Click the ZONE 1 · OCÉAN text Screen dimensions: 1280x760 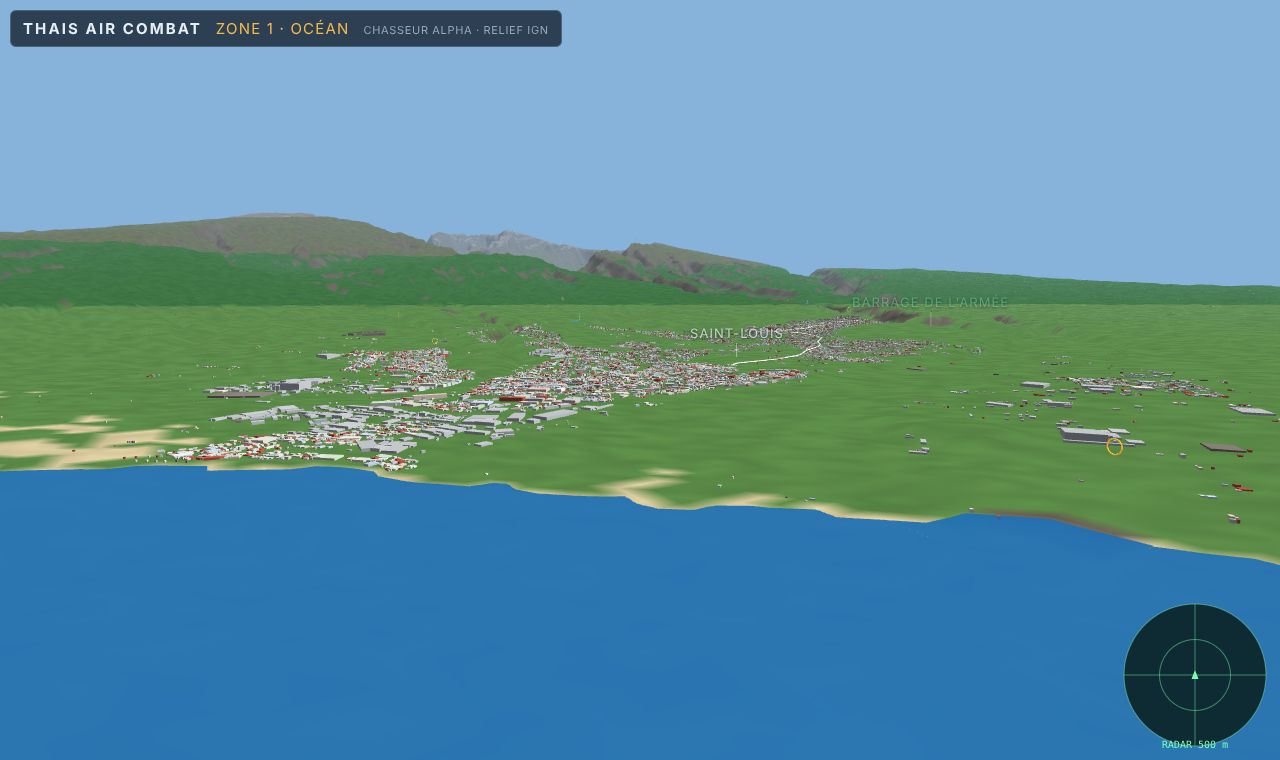coord(283,29)
